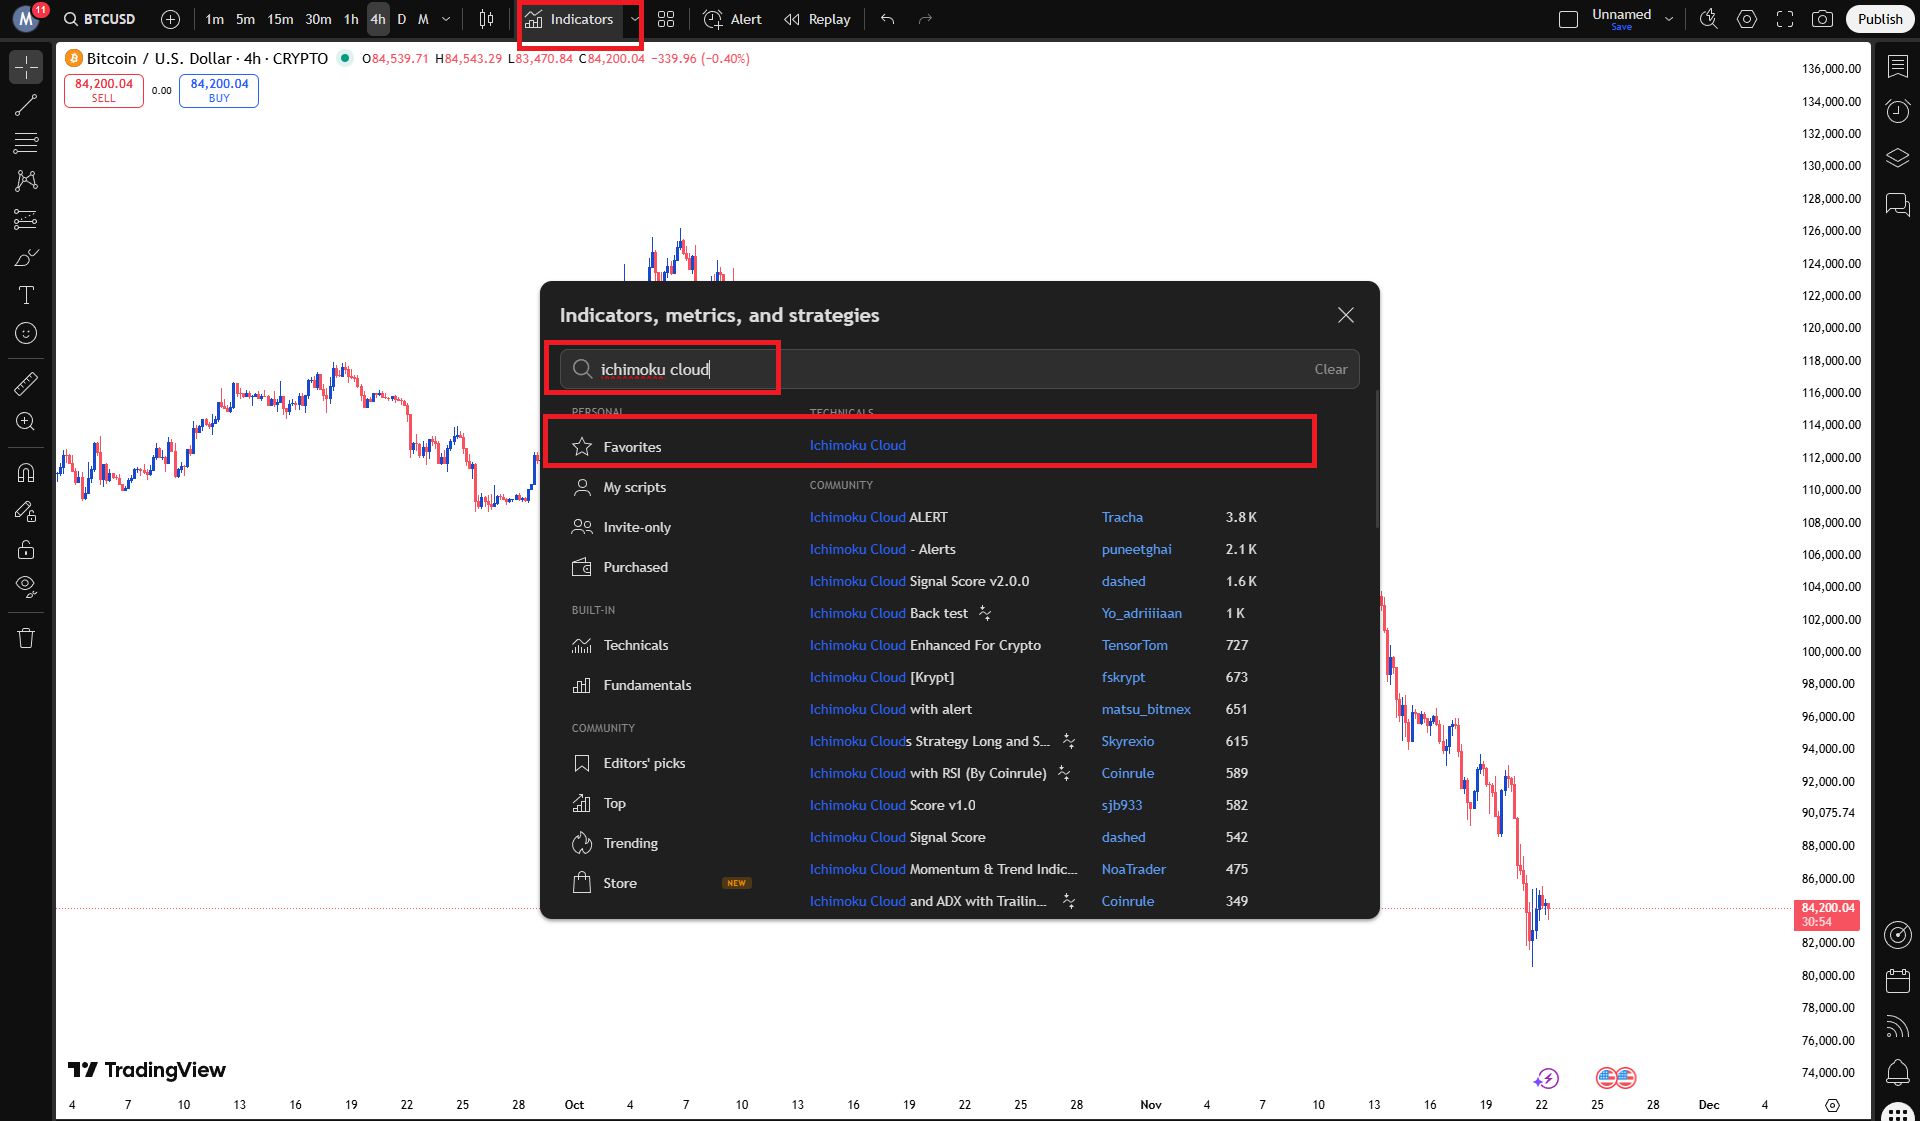Enter fullscreen mode
This screenshot has height=1121, width=1920.
1785,19
